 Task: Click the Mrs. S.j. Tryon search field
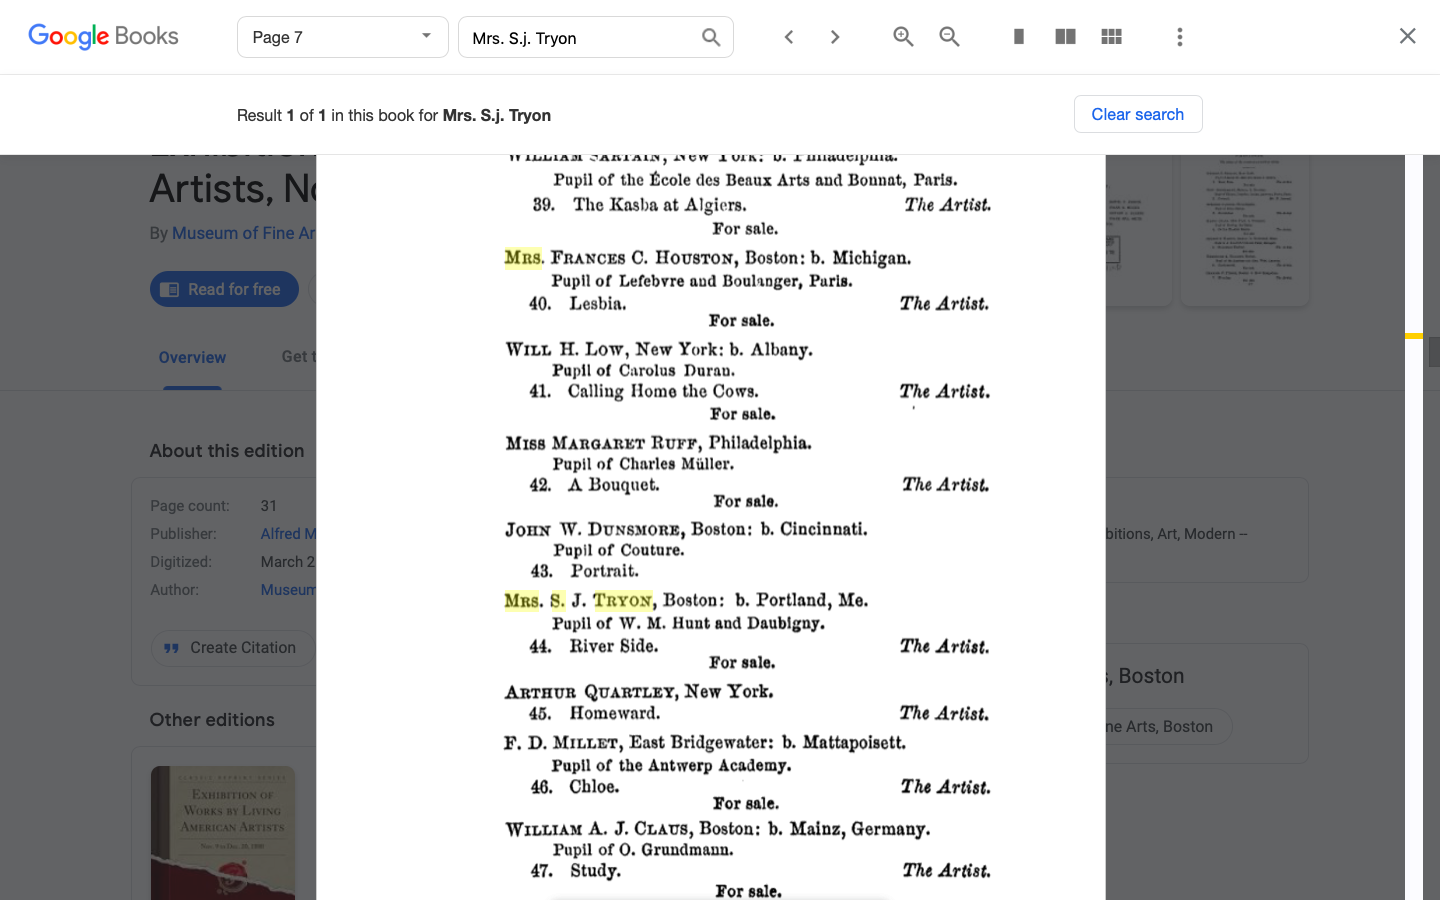[x=580, y=38]
